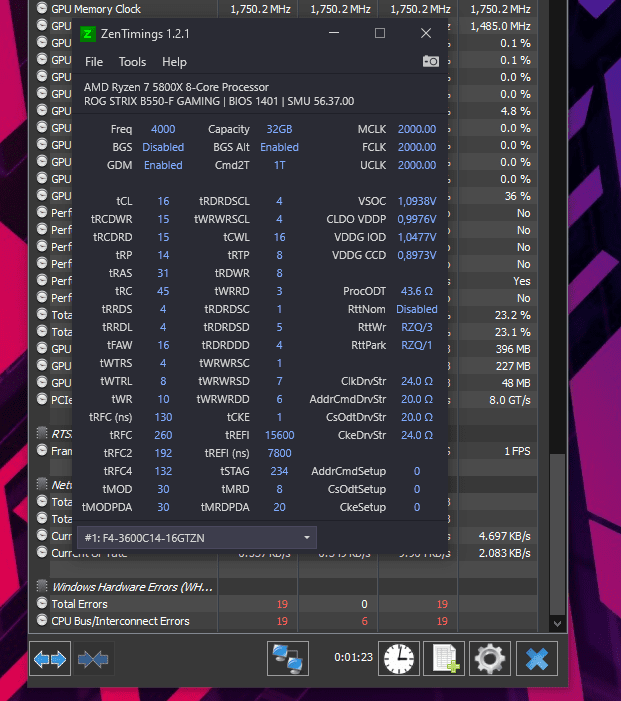Click HWiNFO log file plus icon
This screenshot has width=621, height=701.
444,659
